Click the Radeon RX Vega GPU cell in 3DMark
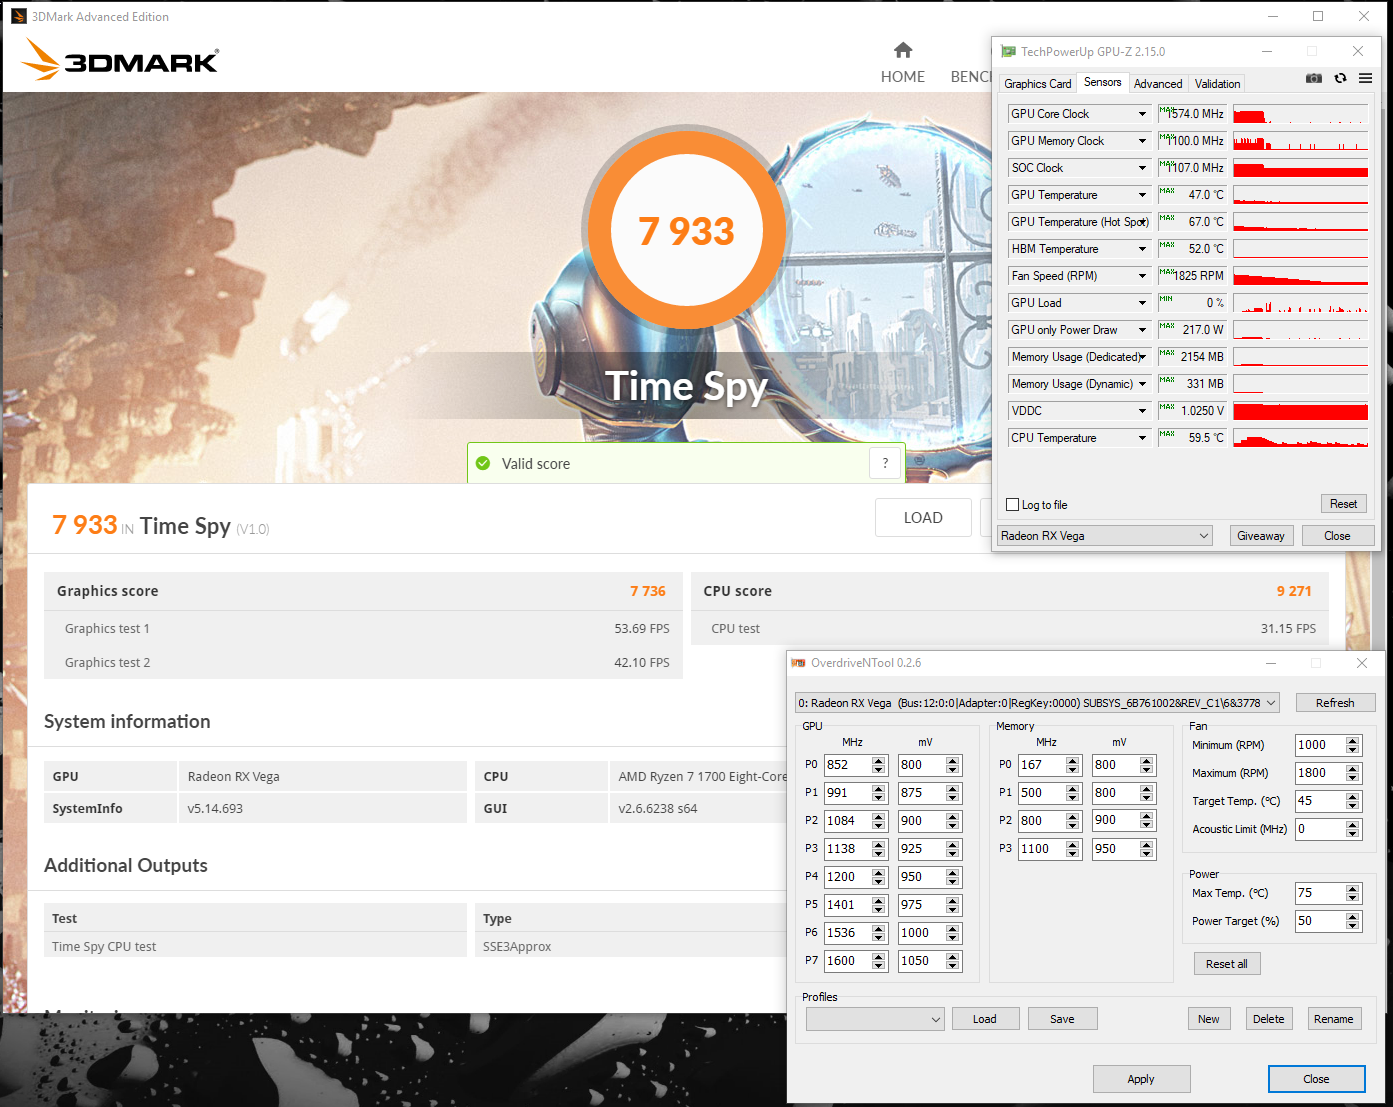Screen dimensions: 1393x1107 tap(322, 776)
